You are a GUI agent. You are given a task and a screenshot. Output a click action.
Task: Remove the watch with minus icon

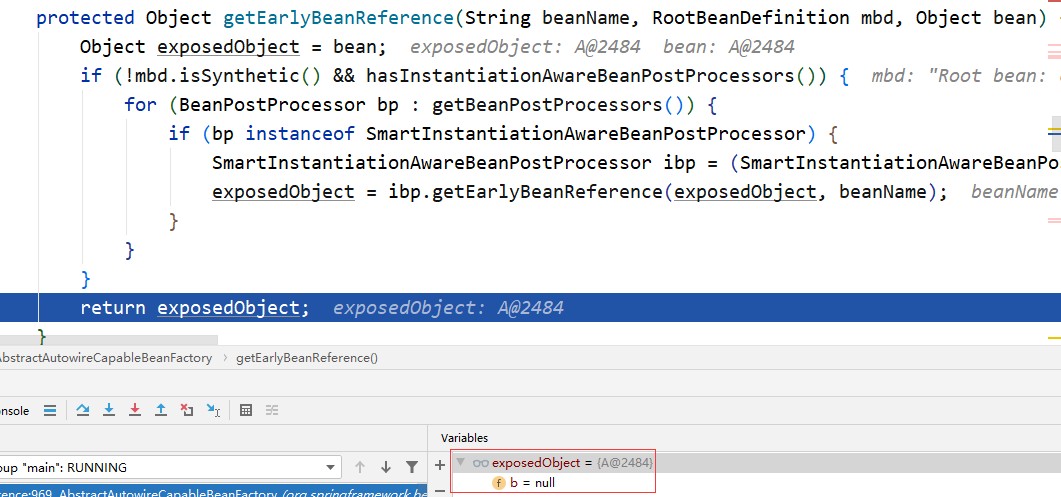tap(440, 490)
